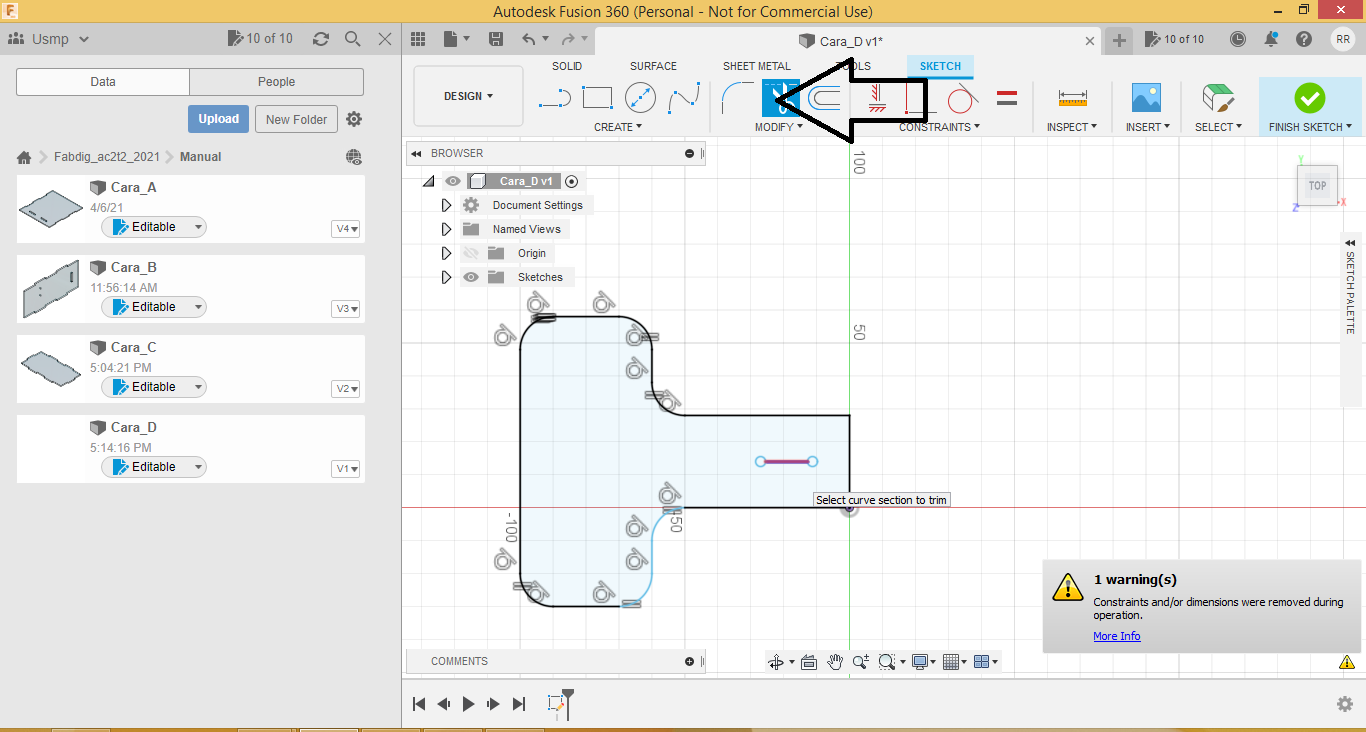Open the Cara_B file thumbnail

click(50, 290)
